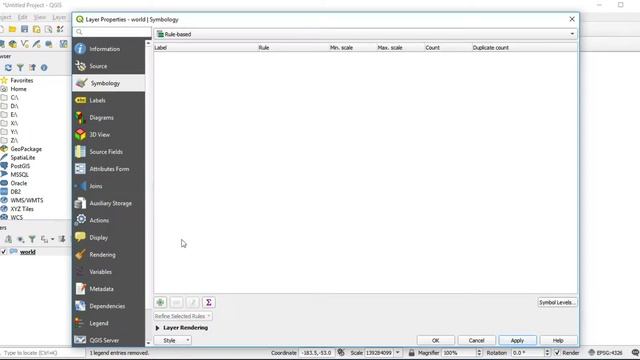Click the OK button
This screenshot has width=640, height=360.
click(436, 340)
